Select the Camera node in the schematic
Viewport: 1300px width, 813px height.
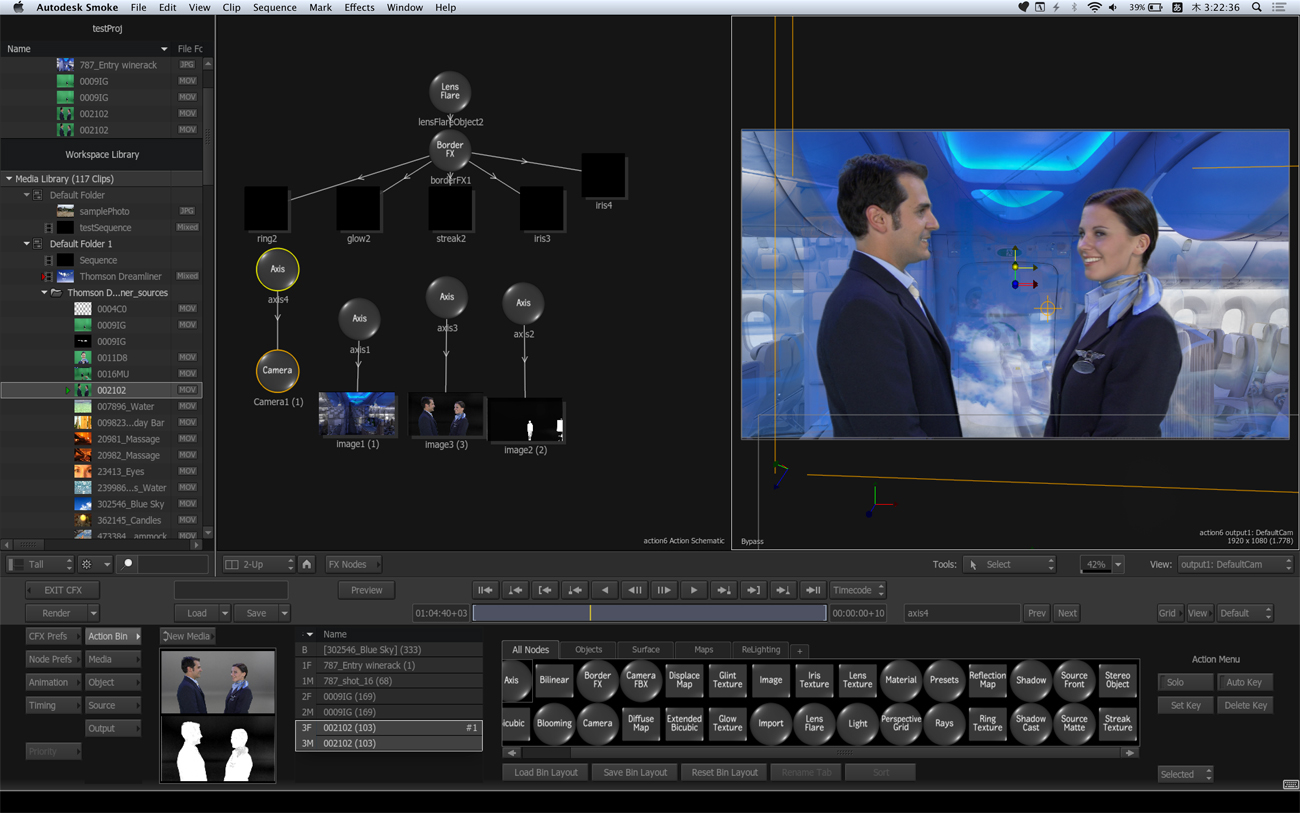277,371
